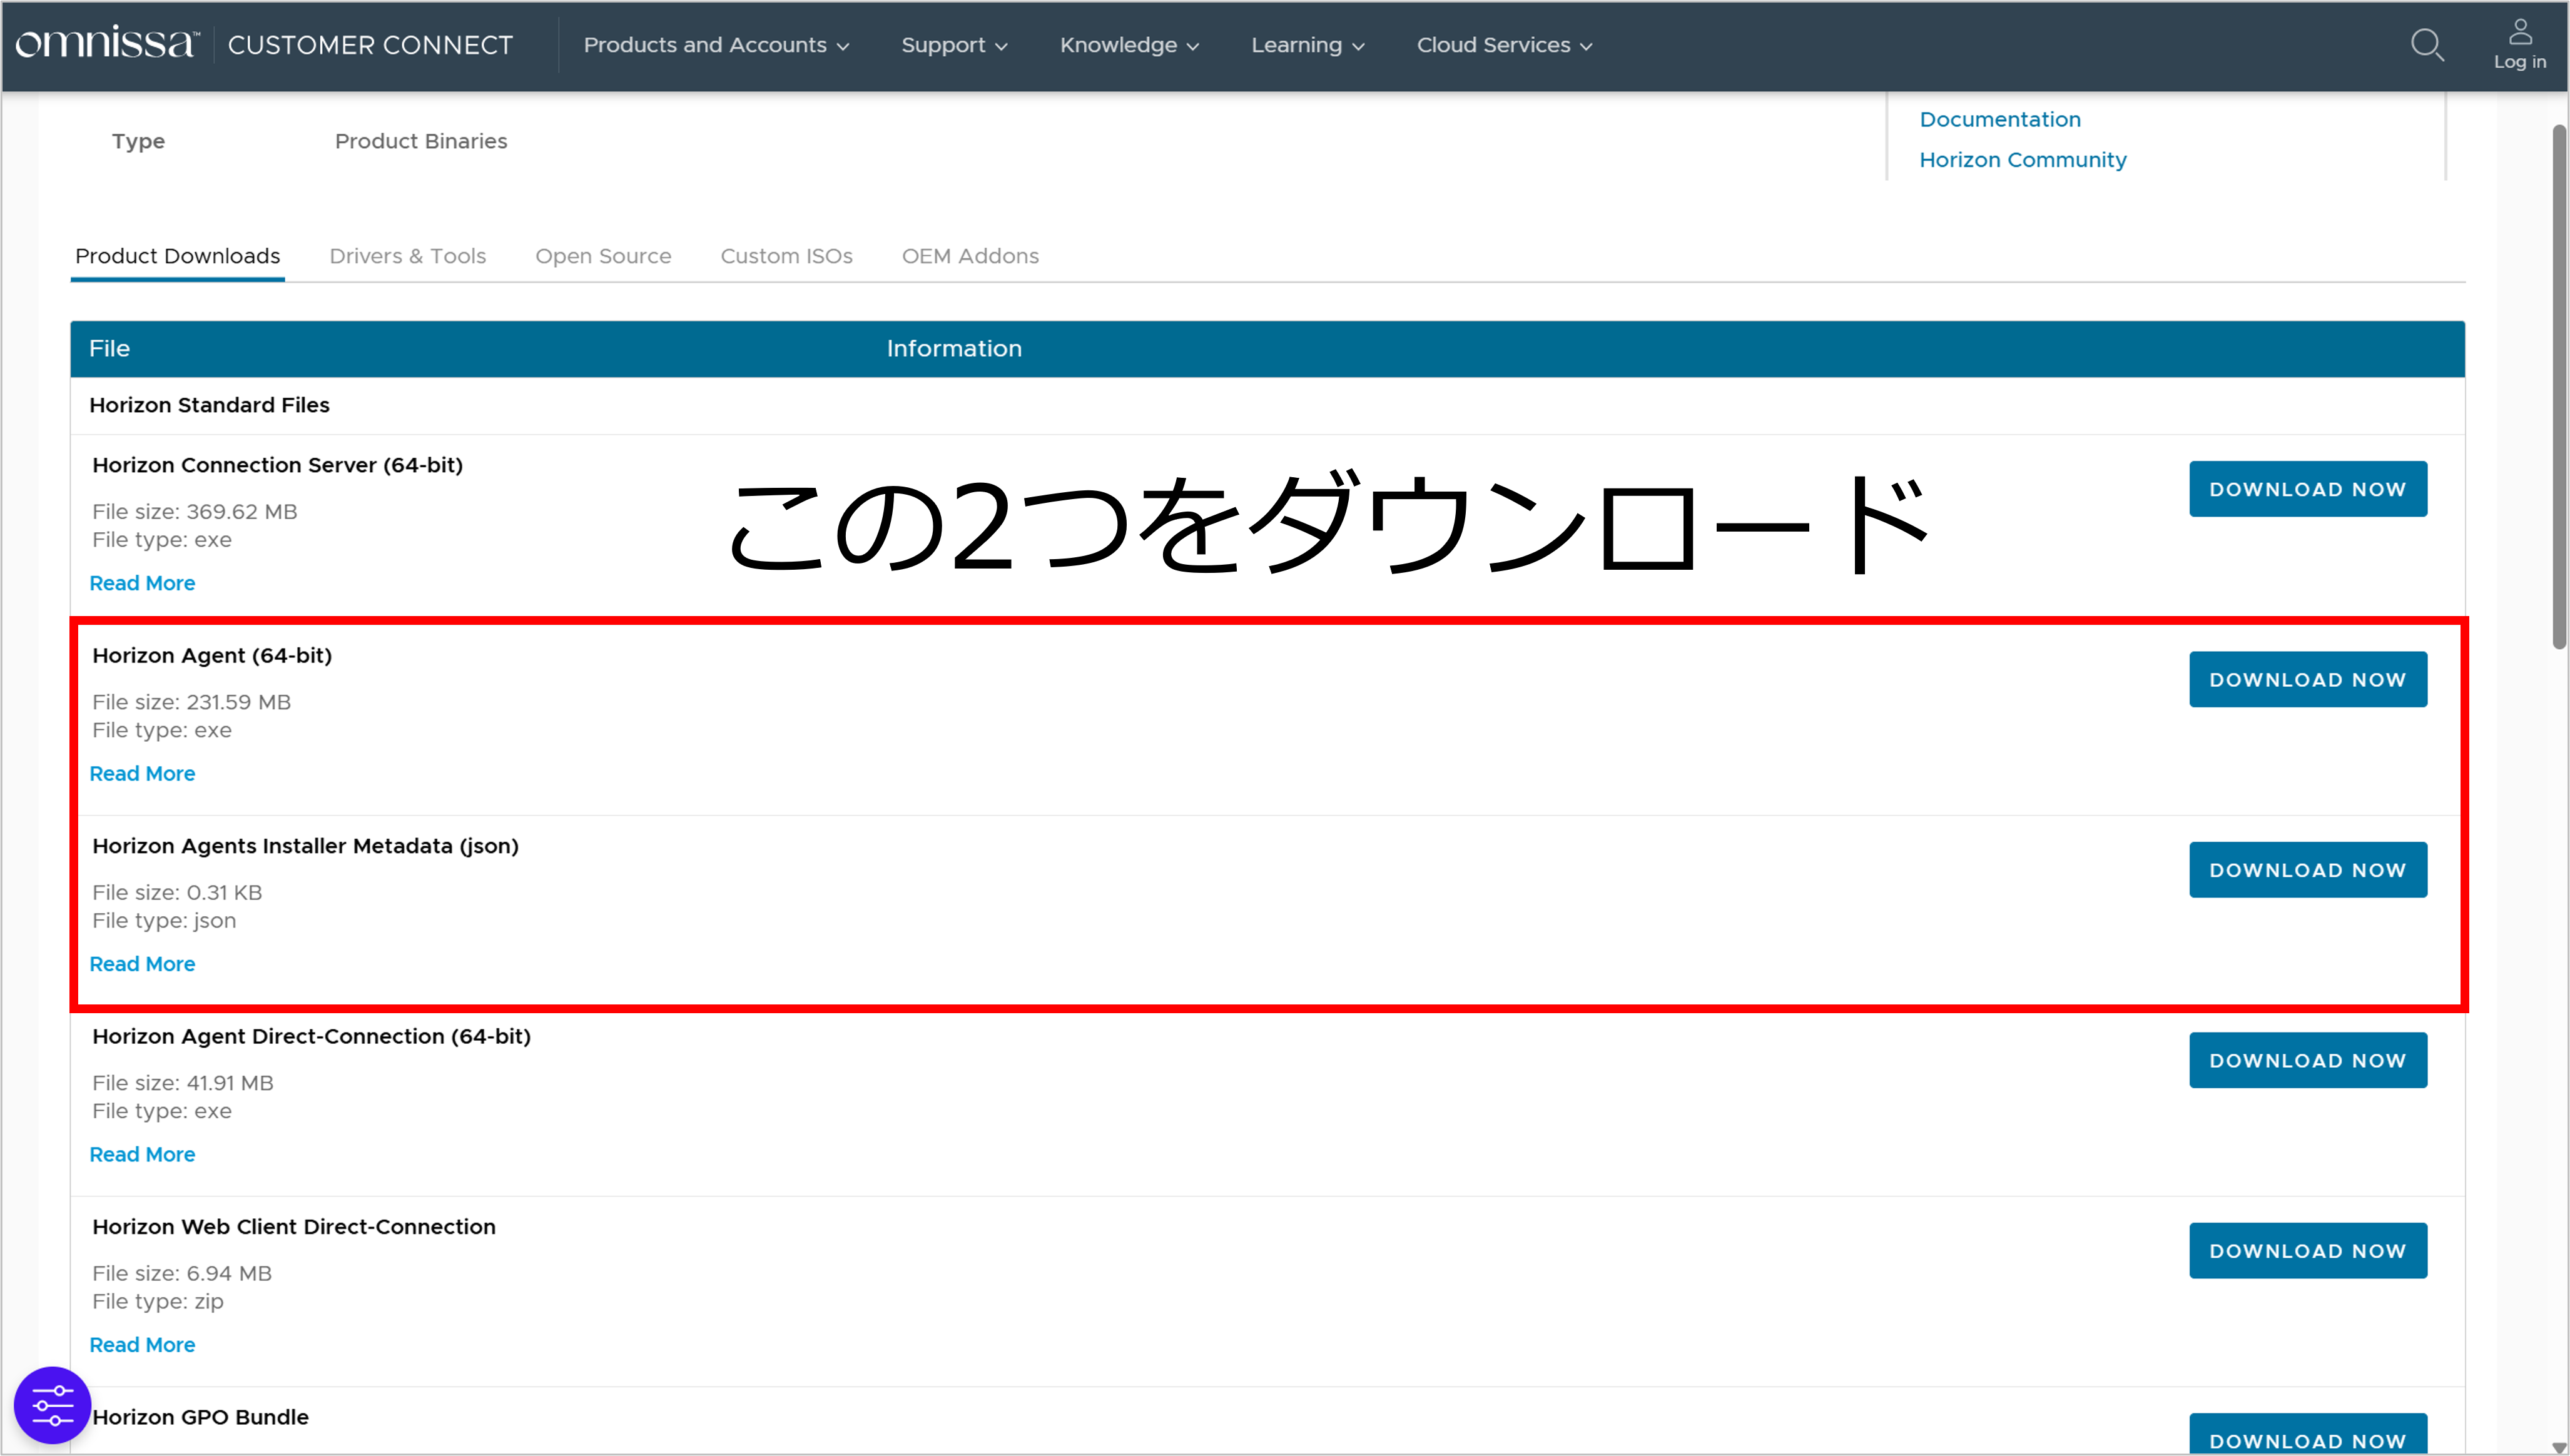
Task: Select the File type: json text
Action: [x=164, y=921]
